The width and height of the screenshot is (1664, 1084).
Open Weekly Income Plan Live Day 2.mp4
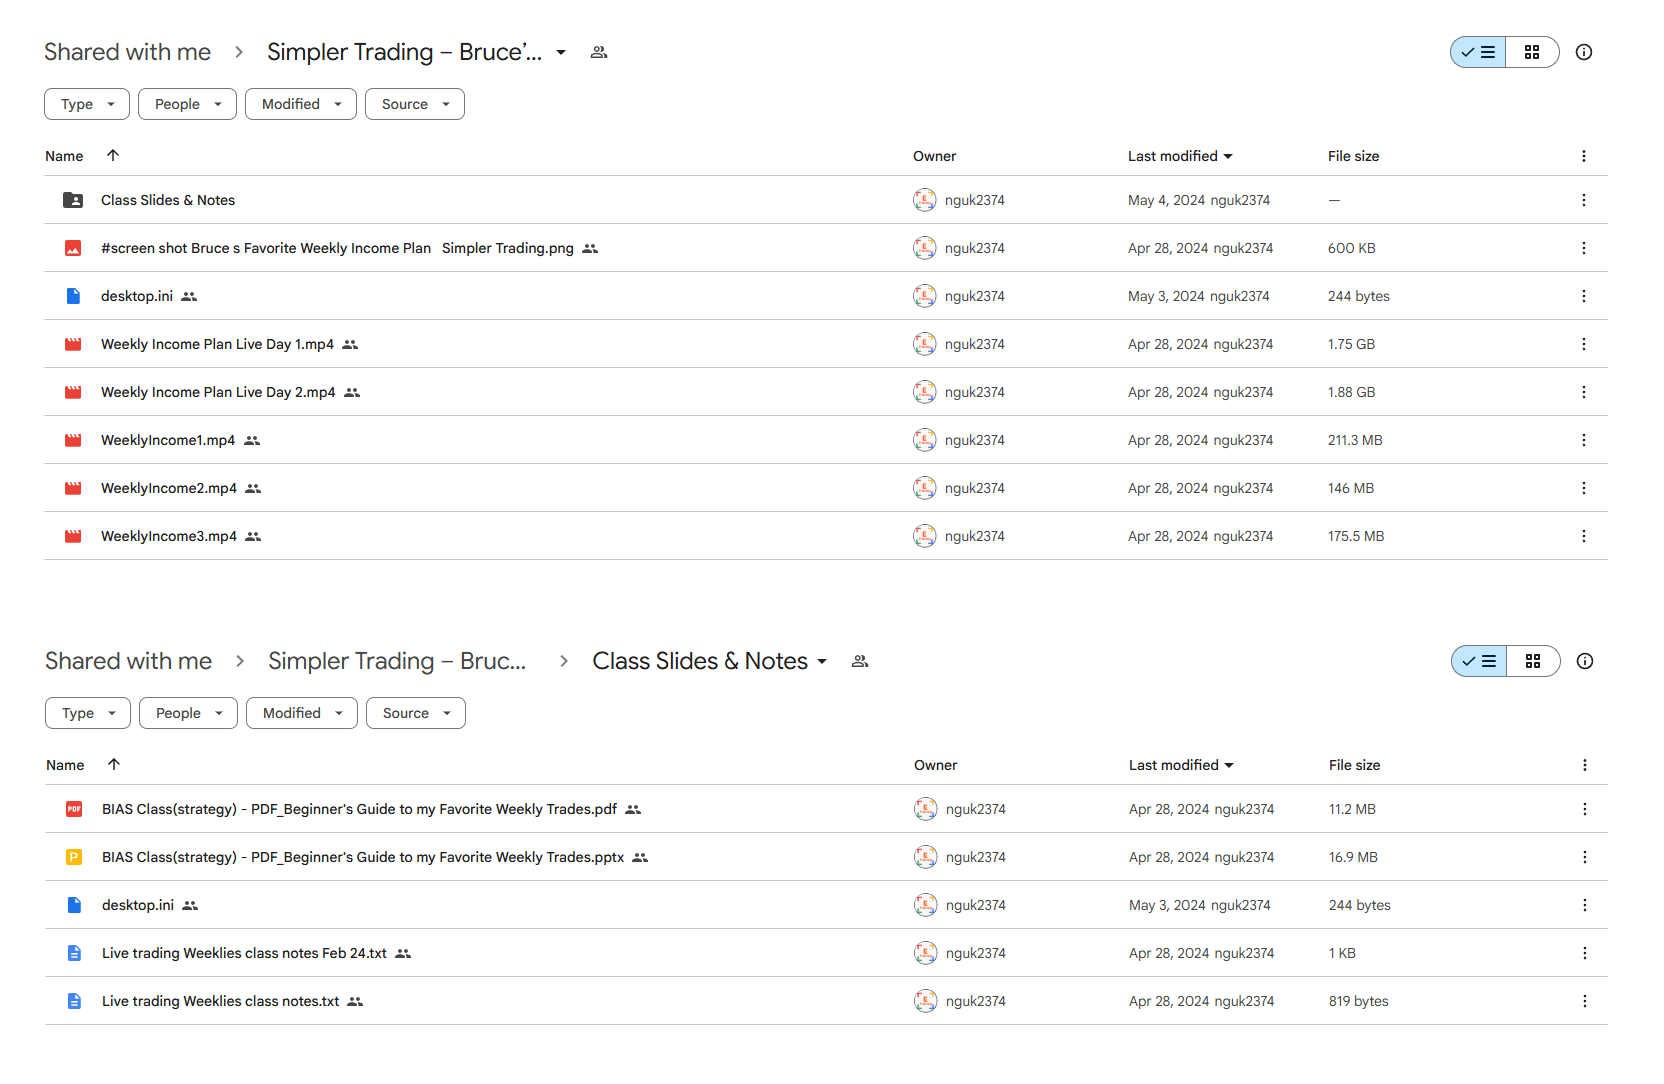218,392
